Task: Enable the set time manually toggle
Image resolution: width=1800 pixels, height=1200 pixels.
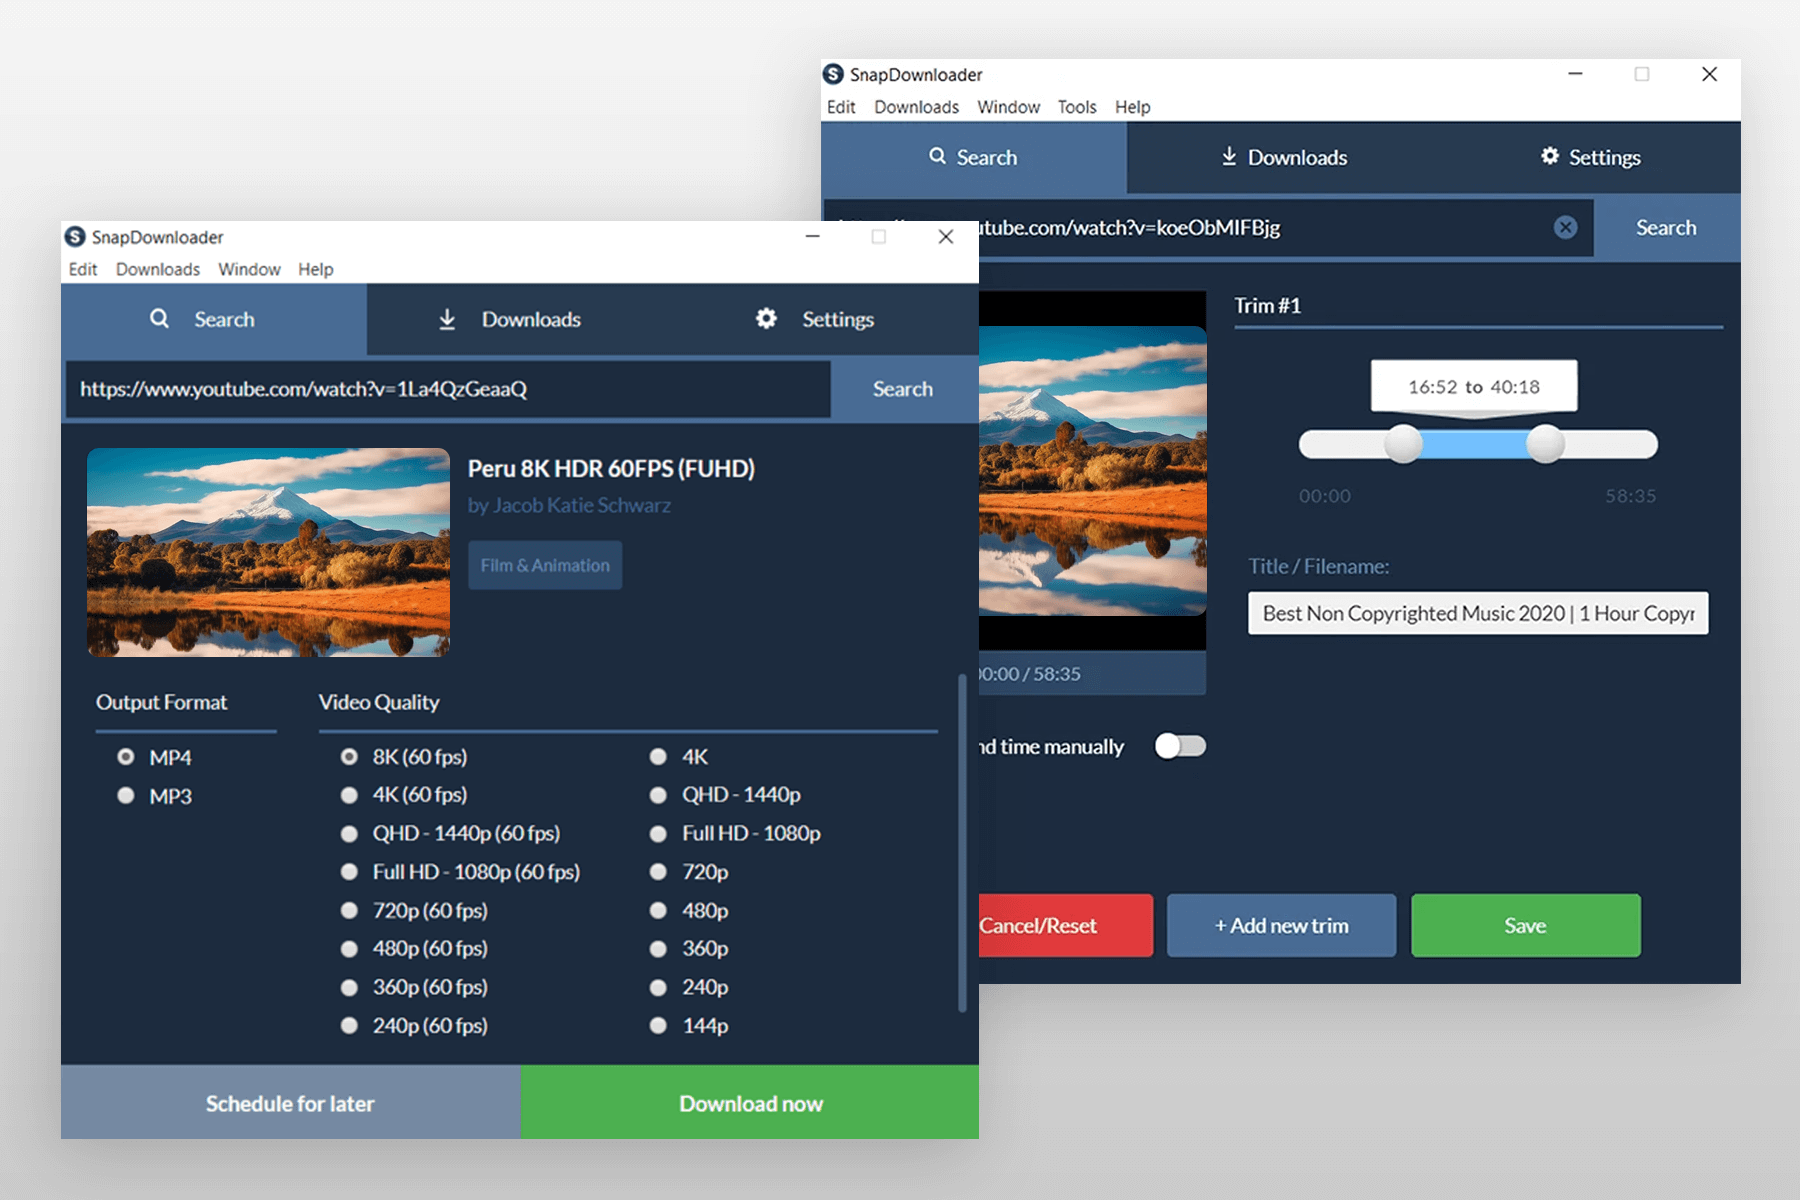Action: click(x=1179, y=745)
